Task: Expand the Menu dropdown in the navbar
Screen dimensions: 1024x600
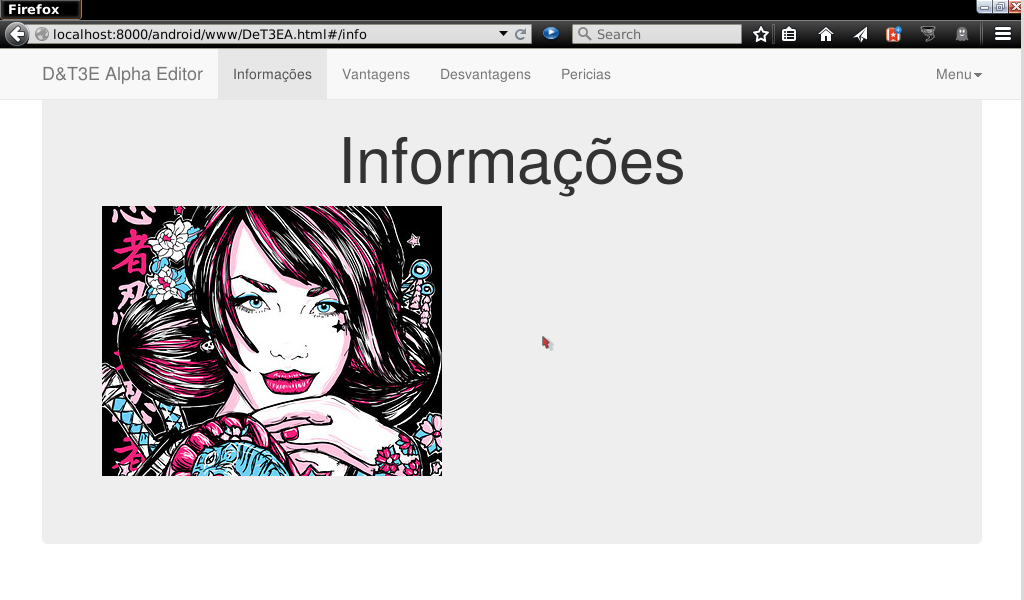Action: click(958, 74)
